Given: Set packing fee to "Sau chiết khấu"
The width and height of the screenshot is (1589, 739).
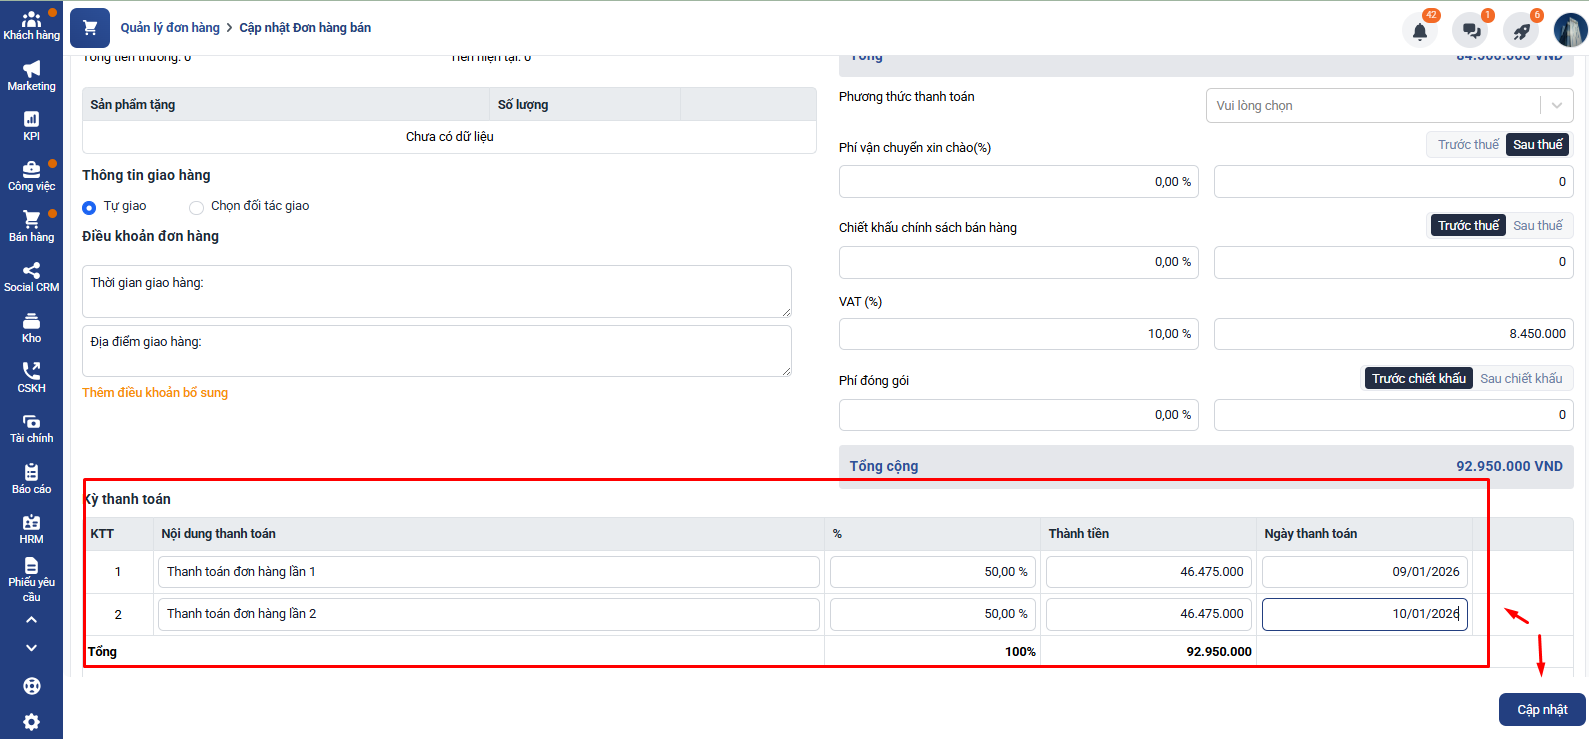Looking at the screenshot, I should 1520,379.
